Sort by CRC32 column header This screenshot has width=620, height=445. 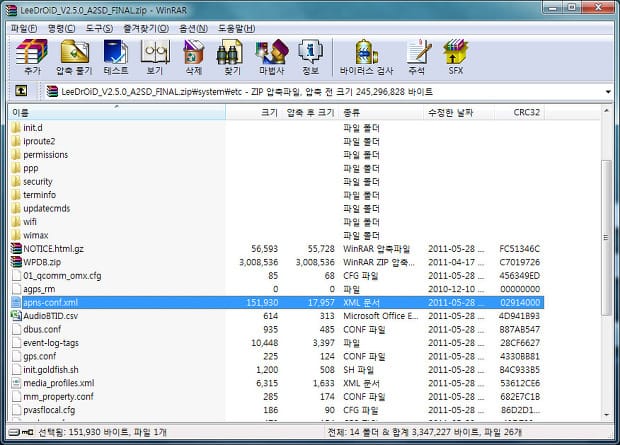click(x=519, y=112)
